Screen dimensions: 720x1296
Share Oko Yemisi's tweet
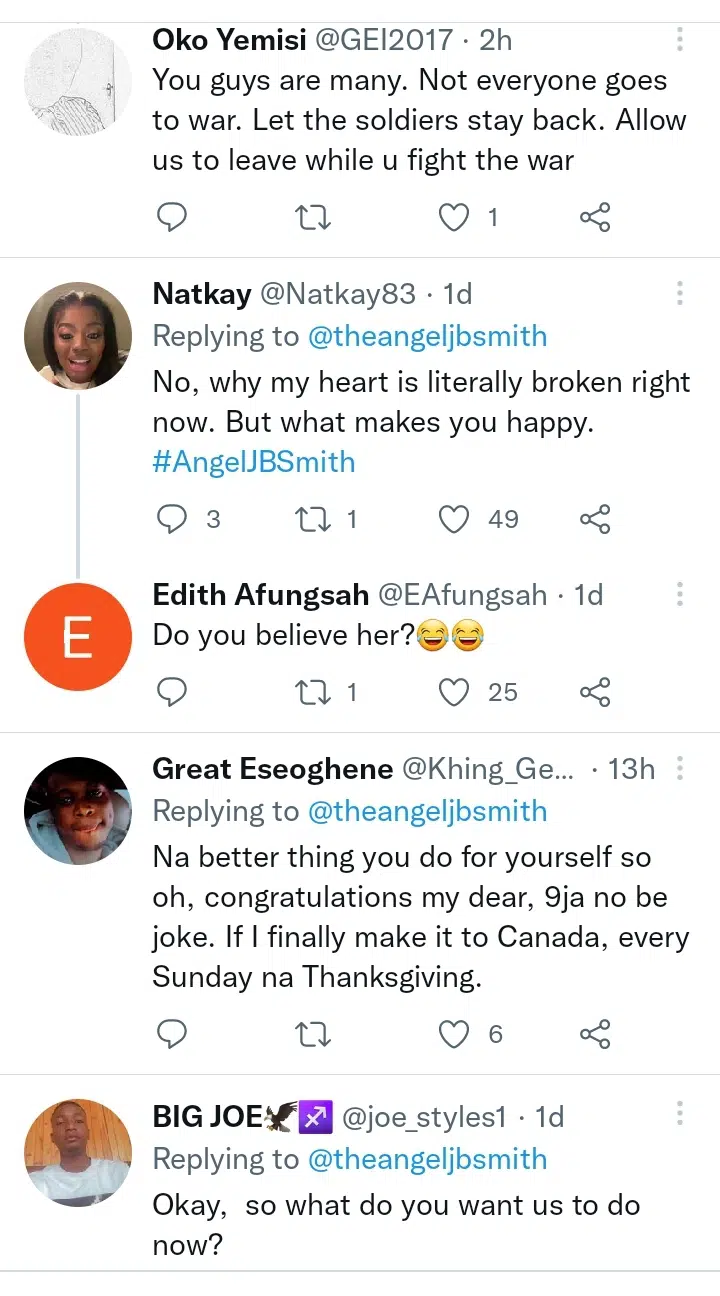(x=595, y=217)
